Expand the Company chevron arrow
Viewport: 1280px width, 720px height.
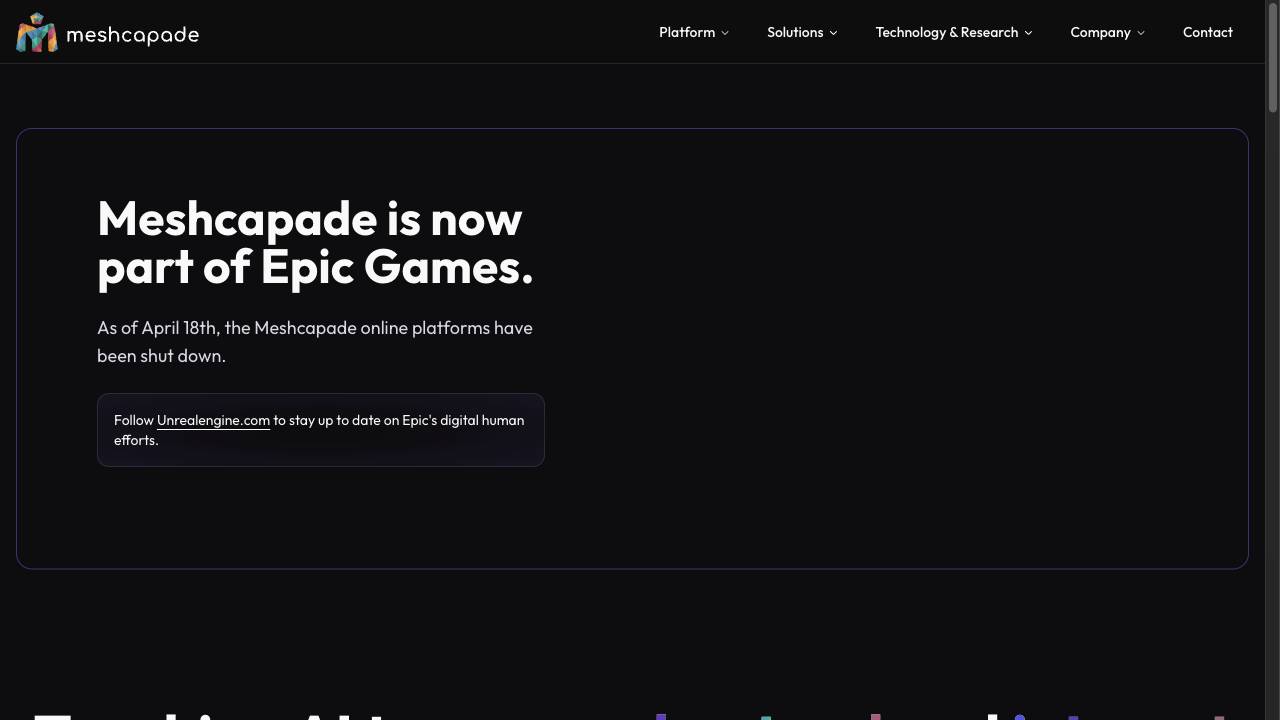click(1141, 33)
